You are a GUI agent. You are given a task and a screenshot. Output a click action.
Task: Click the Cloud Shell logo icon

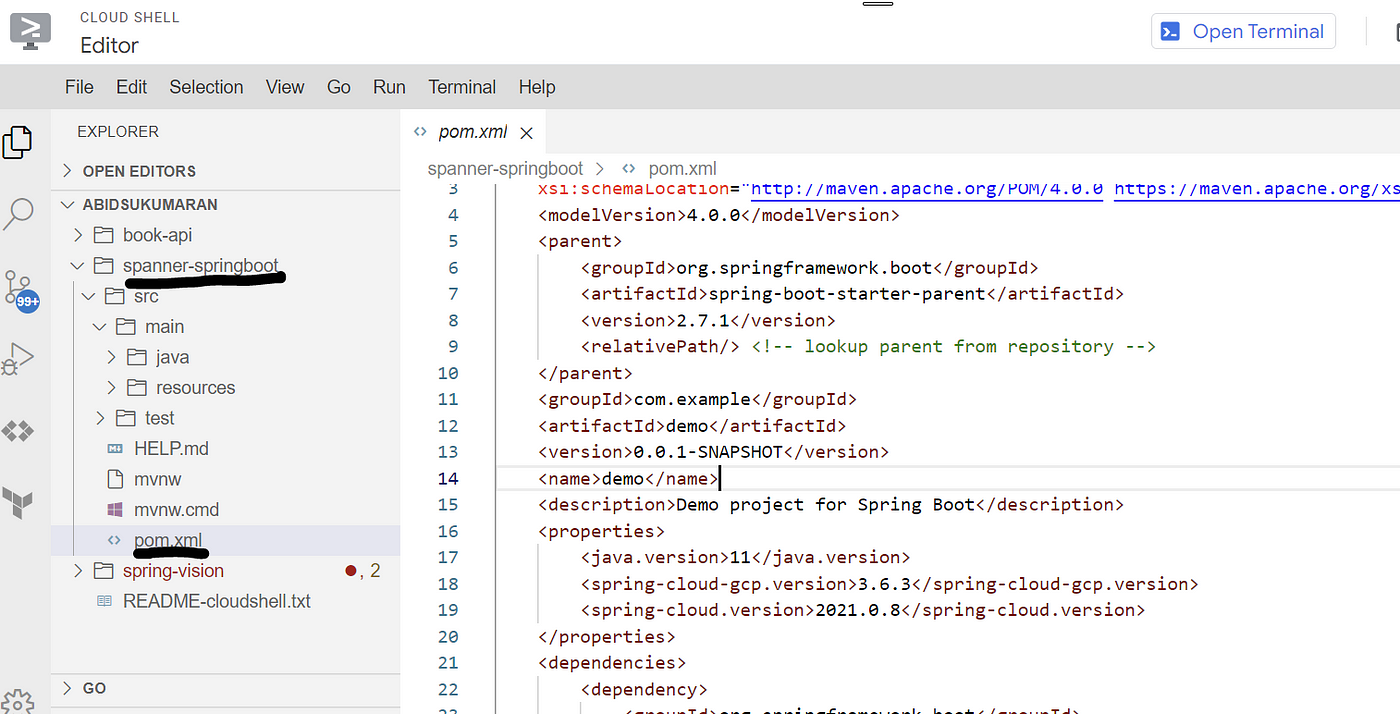[30, 30]
